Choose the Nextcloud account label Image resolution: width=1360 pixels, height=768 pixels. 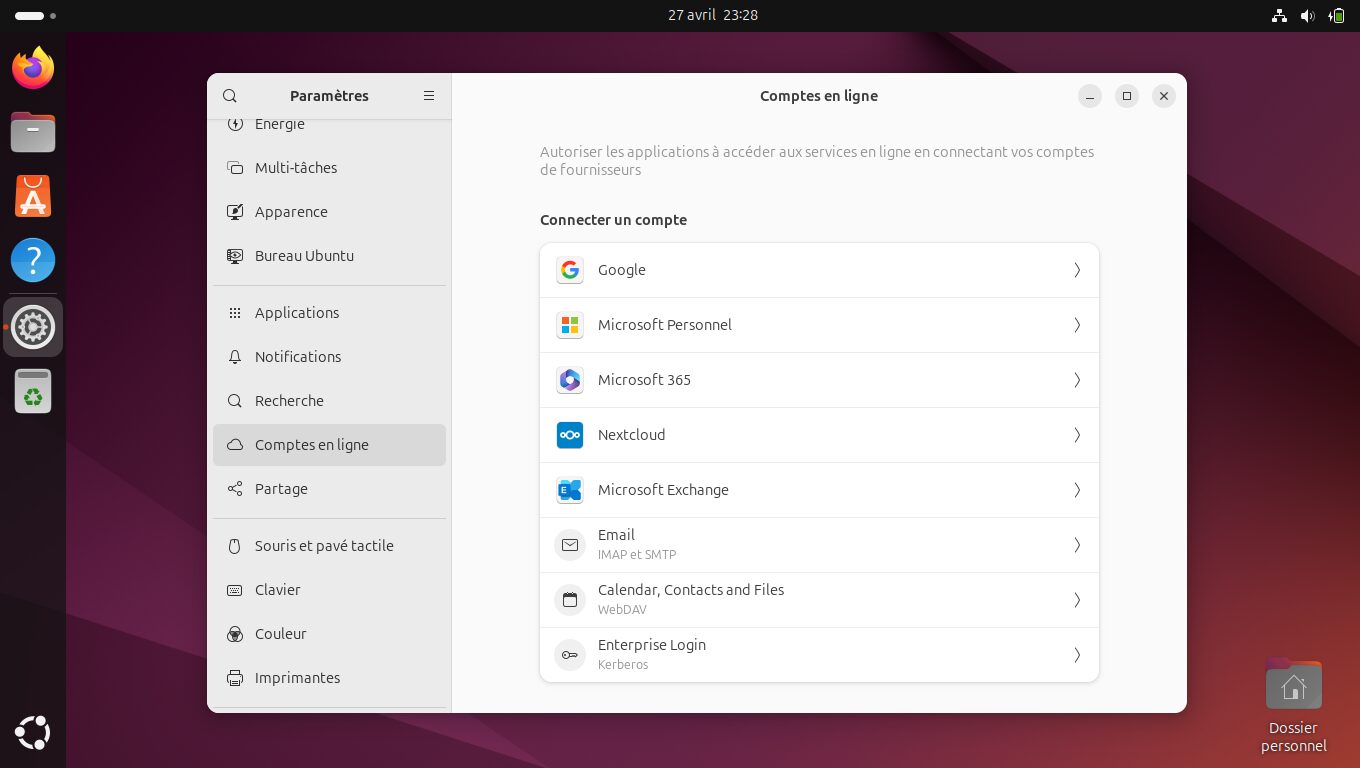(x=631, y=435)
